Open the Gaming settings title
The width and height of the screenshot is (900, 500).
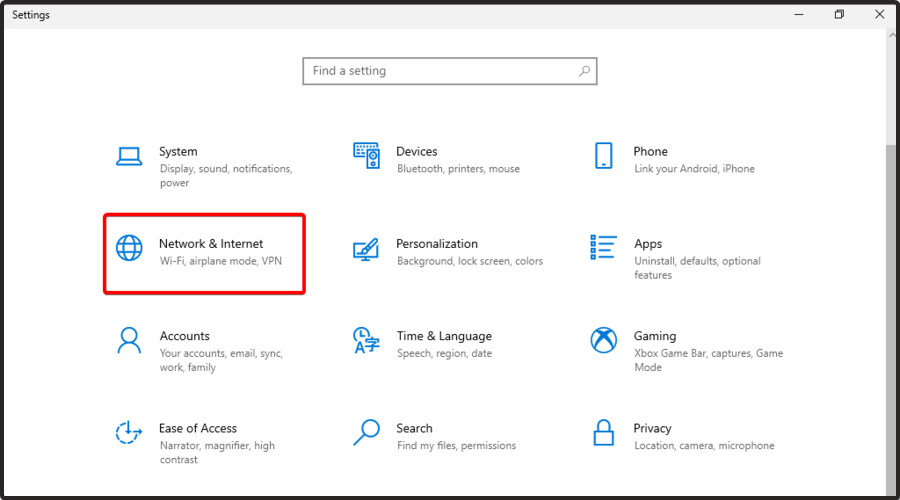tap(655, 336)
